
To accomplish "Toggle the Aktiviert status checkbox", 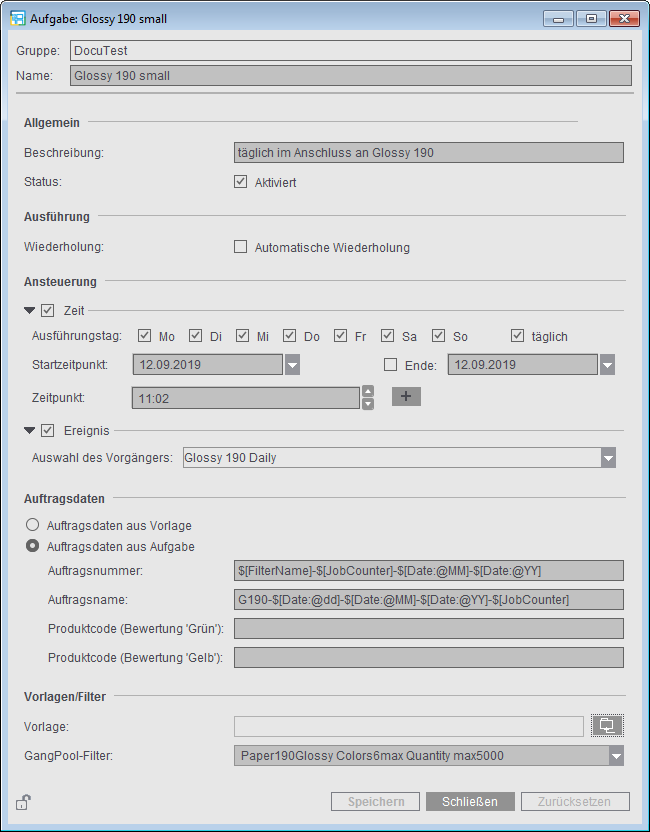I will [x=240, y=182].
